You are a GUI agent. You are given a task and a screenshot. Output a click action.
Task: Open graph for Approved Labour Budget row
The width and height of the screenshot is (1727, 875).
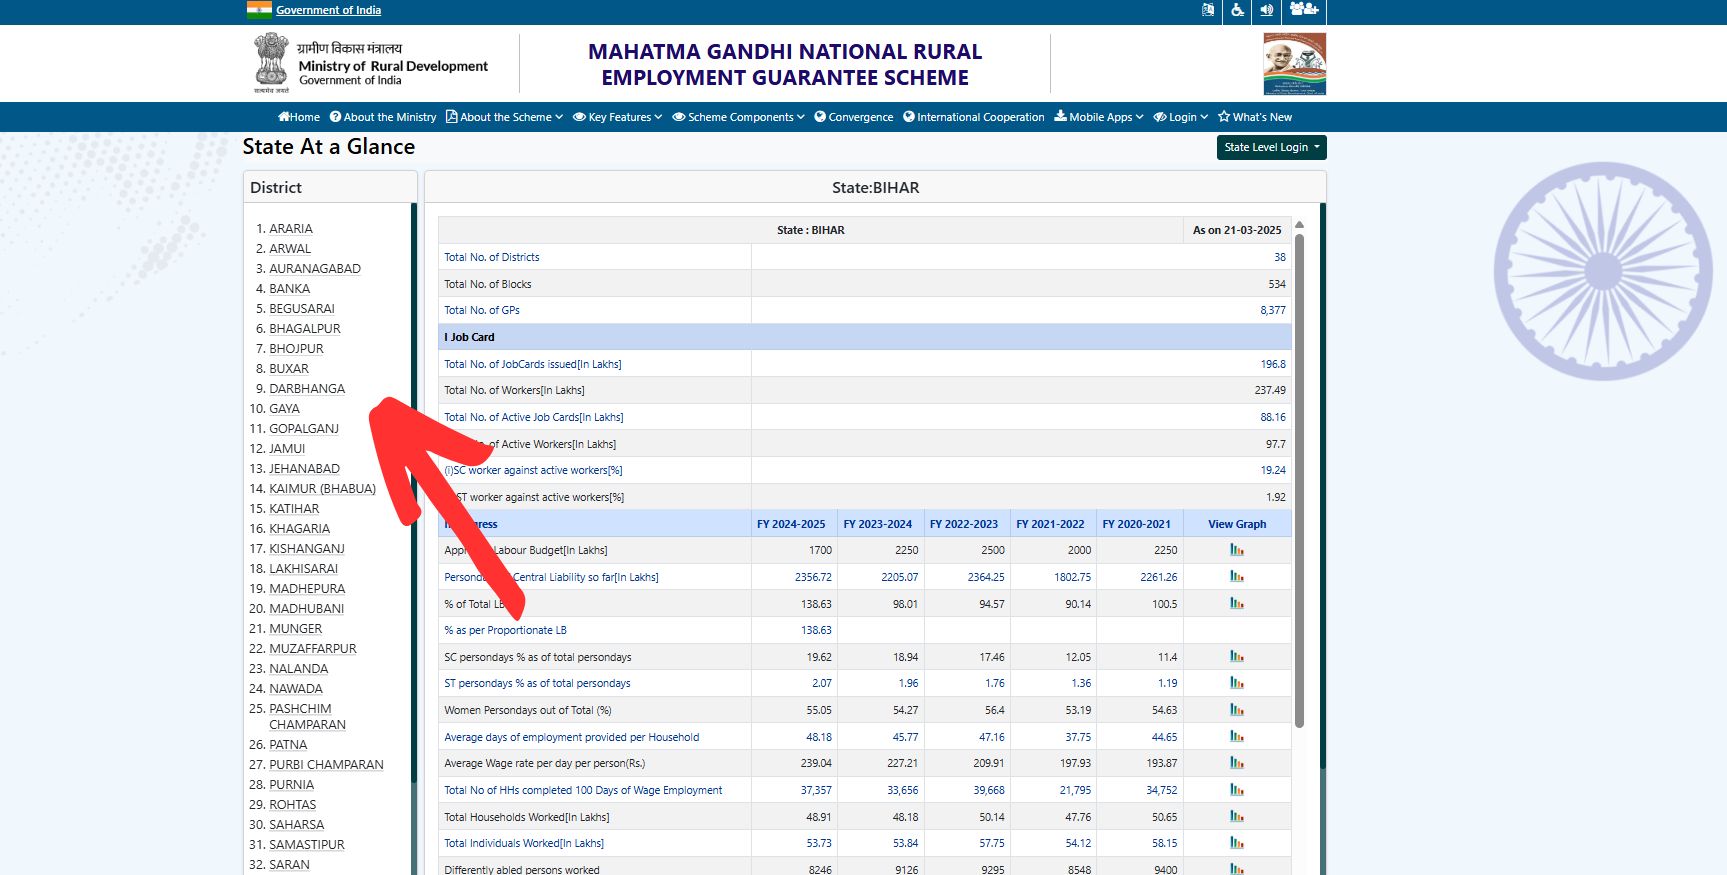[x=1237, y=550]
